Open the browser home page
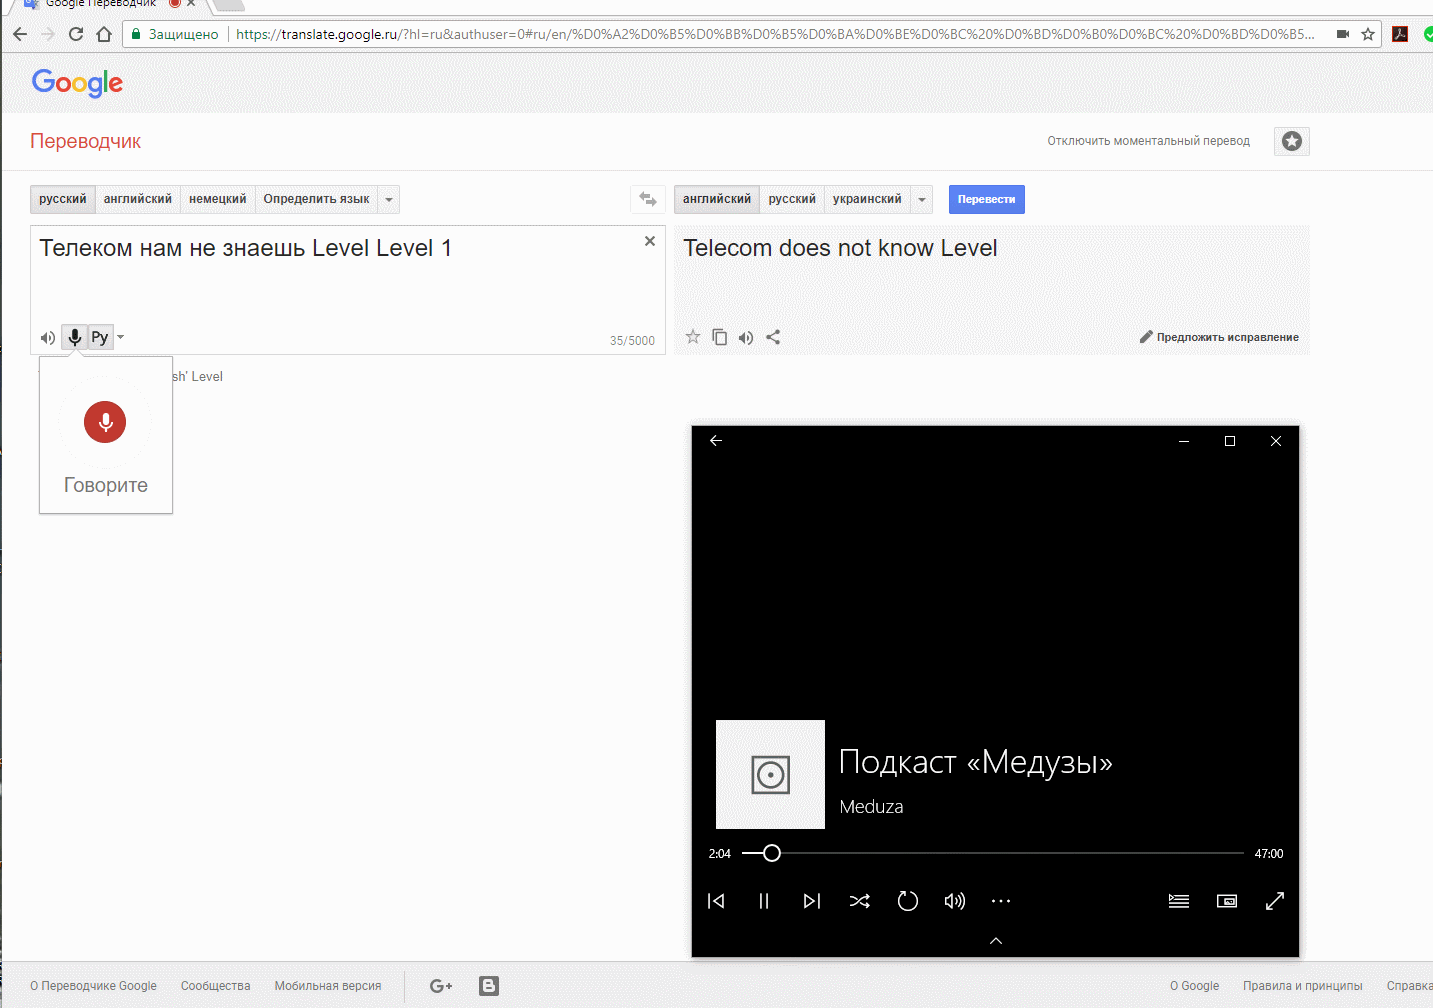1433x1008 pixels. (104, 34)
